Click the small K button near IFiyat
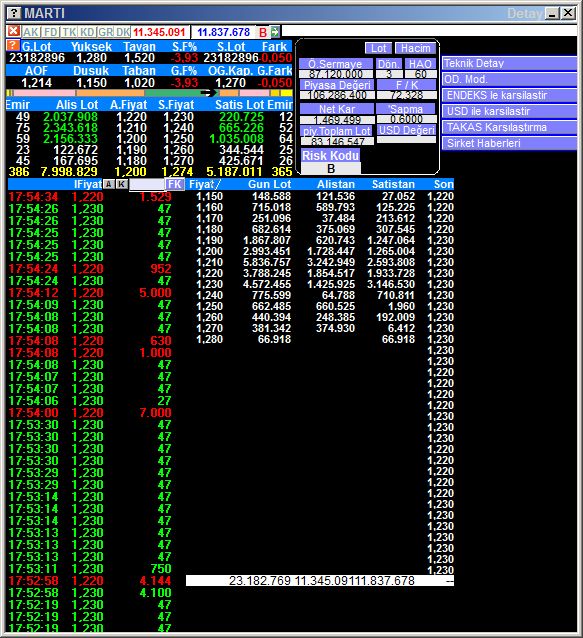This screenshot has height=638, width=583. point(121,184)
